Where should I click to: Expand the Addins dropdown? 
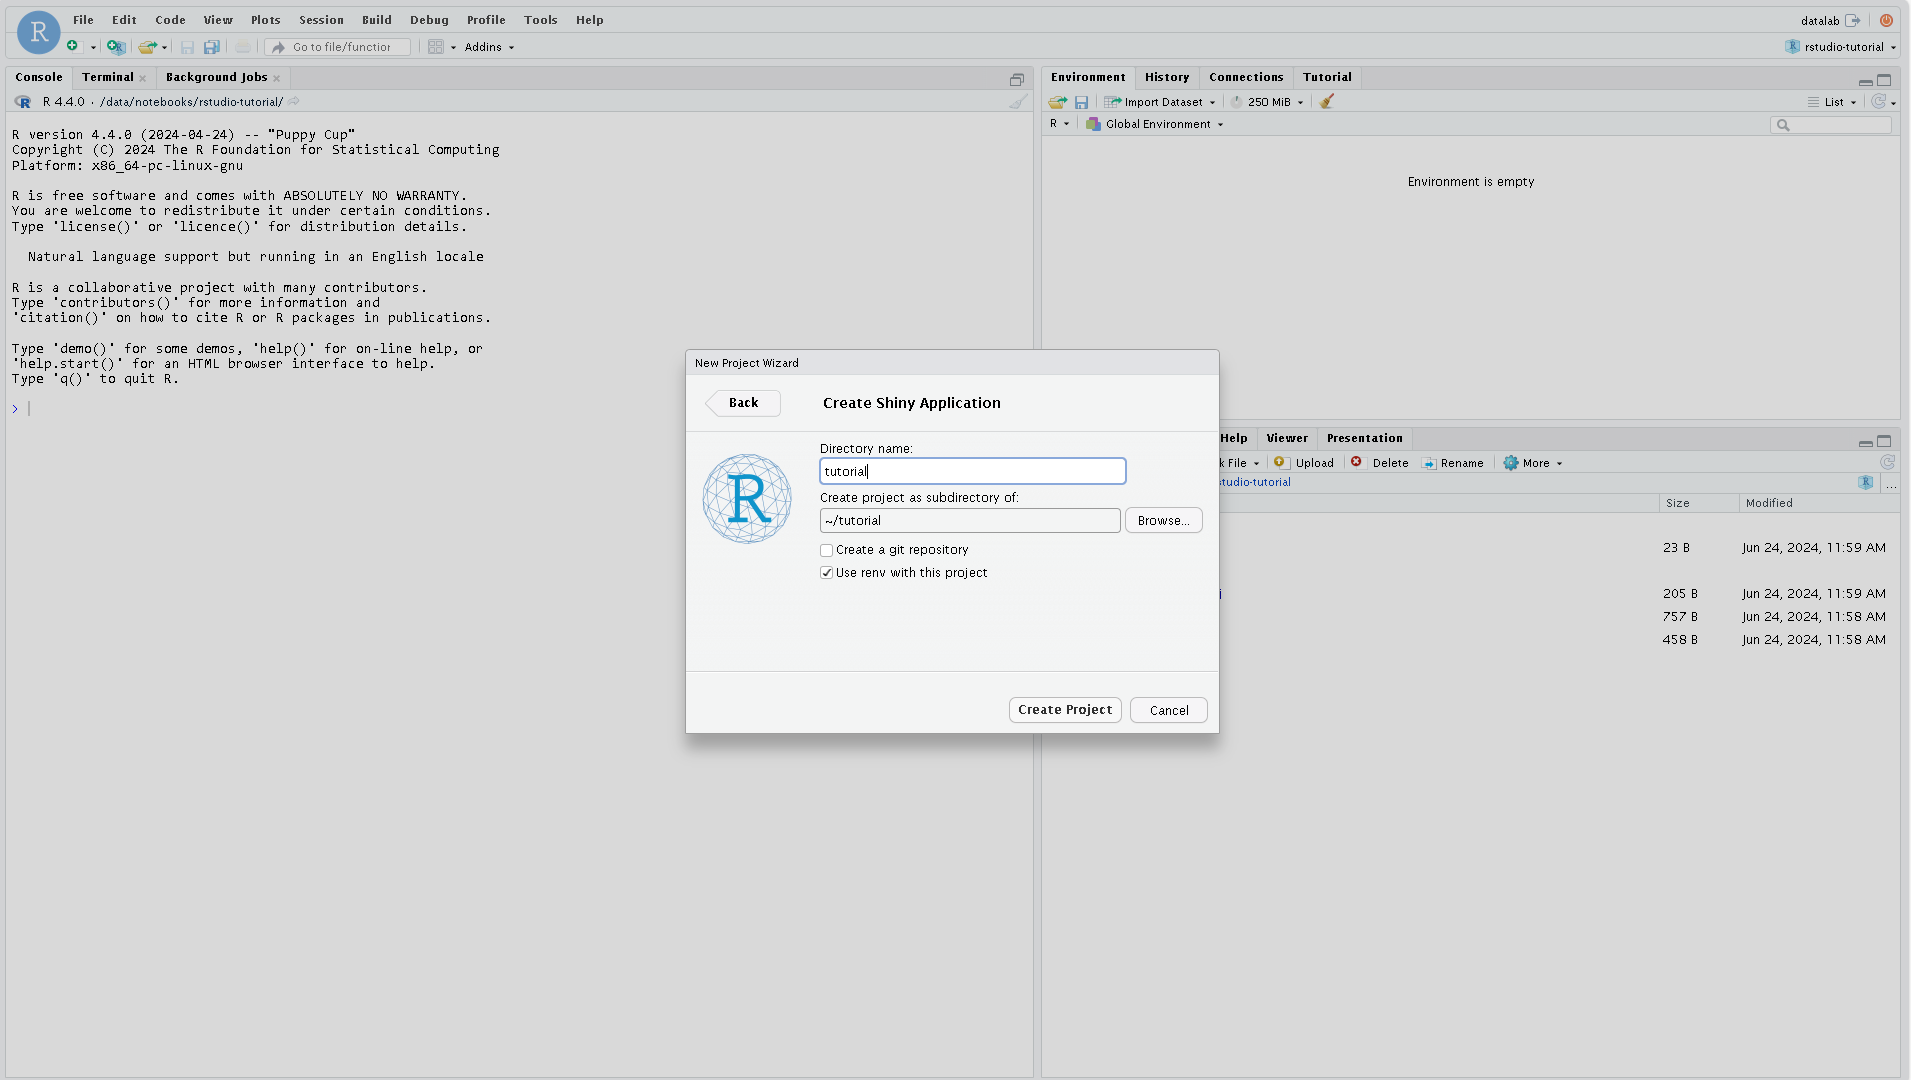click(x=489, y=47)
